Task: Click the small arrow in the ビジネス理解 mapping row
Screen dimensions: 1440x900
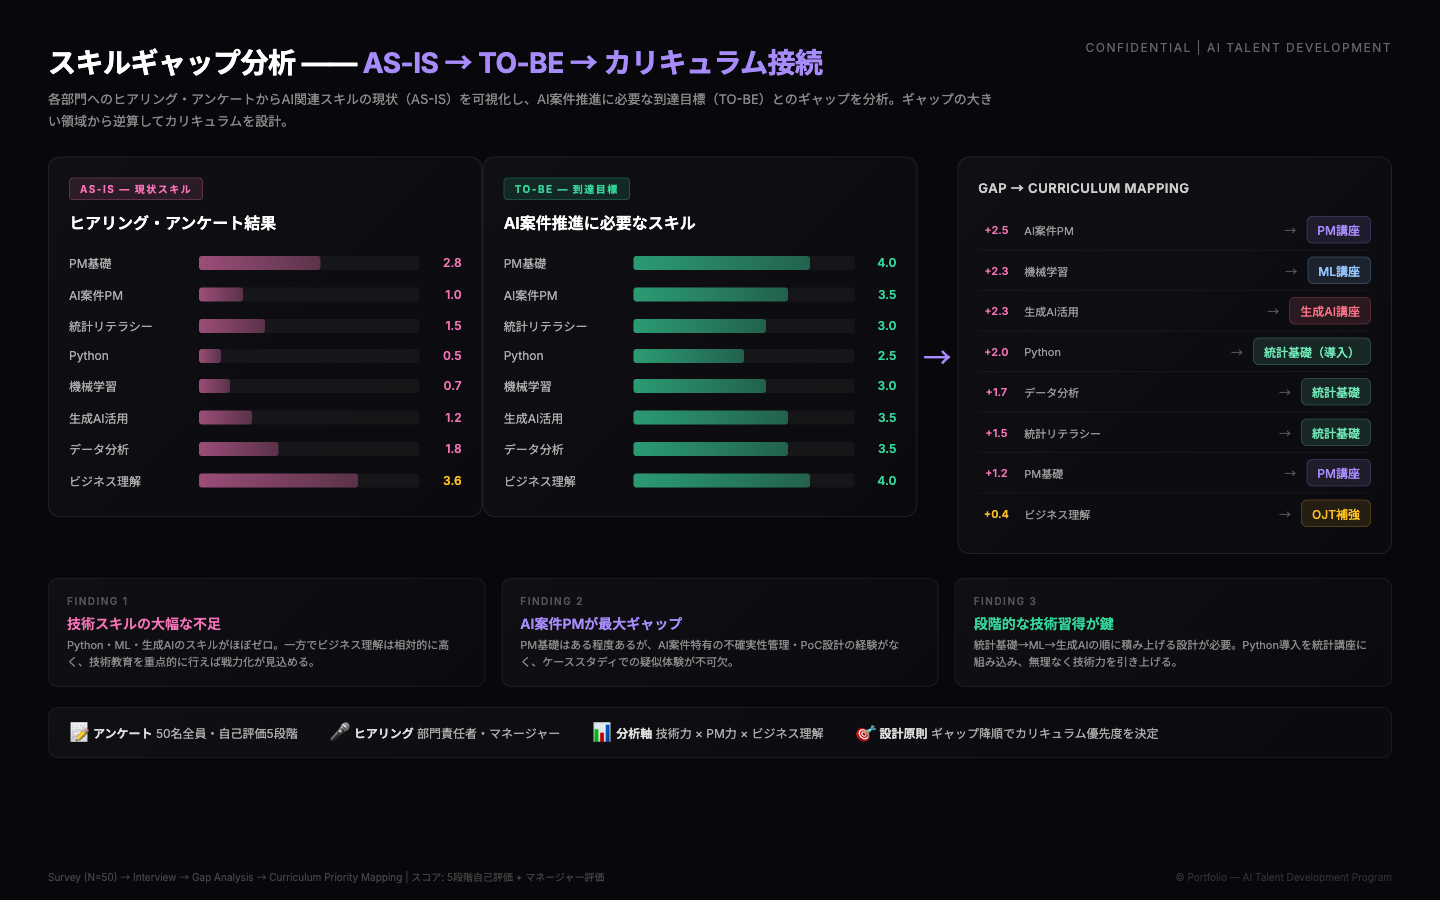Action: 1285,514
